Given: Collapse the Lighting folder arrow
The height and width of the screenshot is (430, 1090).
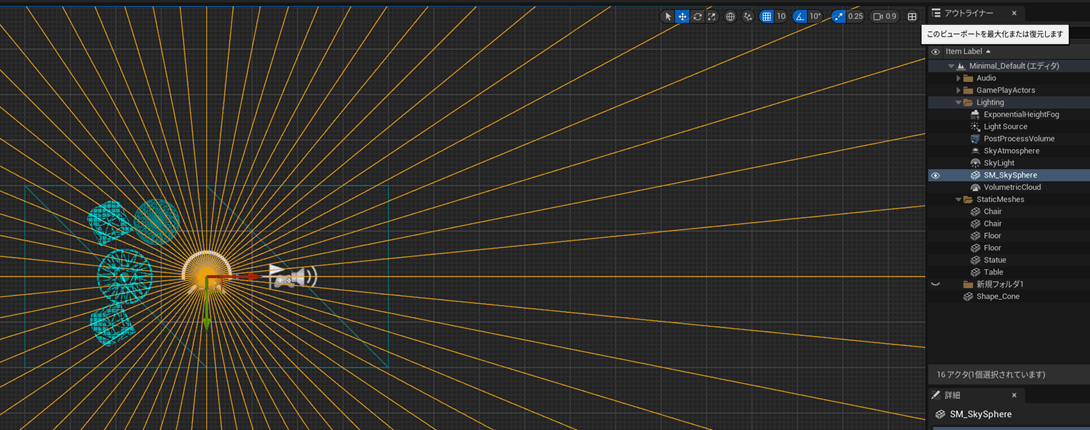Looking at the screenshot, I should click(x=959, y=102).
